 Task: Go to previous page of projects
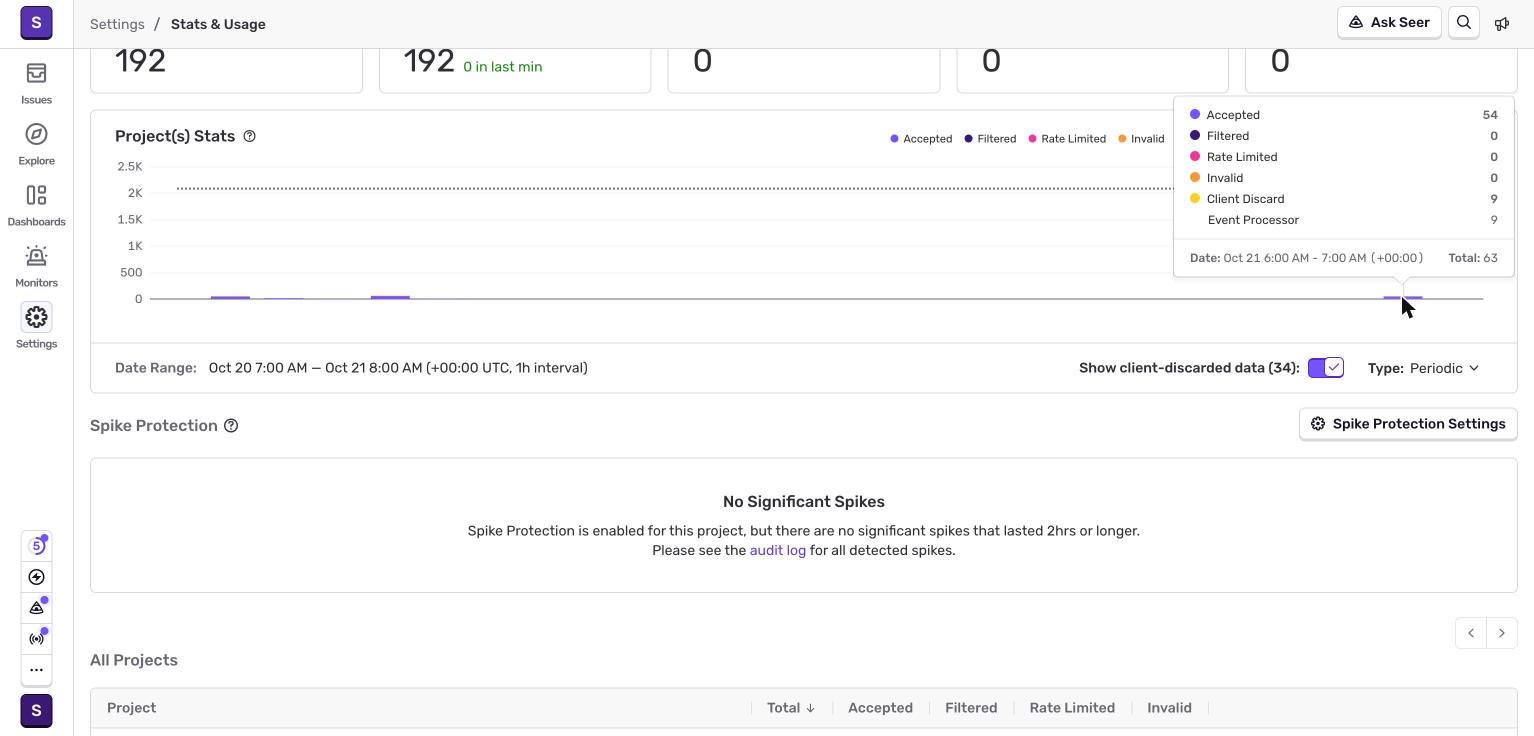pyautogui.click(x=1470, y=633)
